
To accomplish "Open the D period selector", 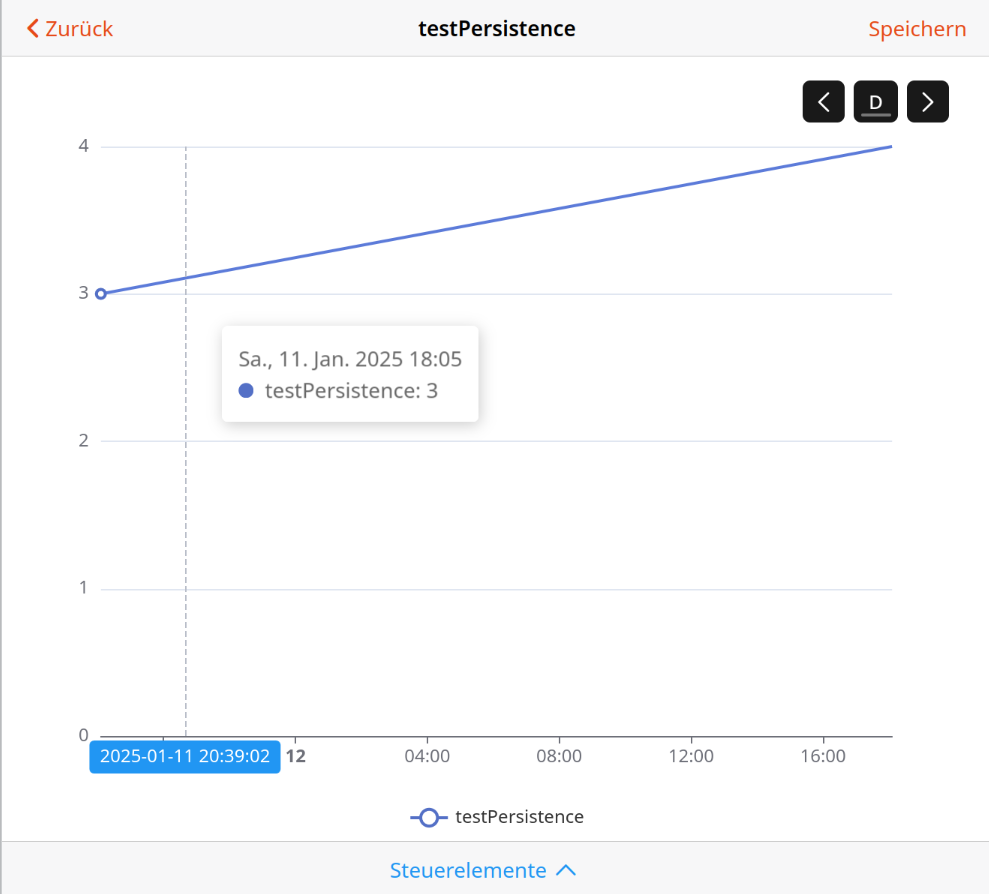I will 875,102.
